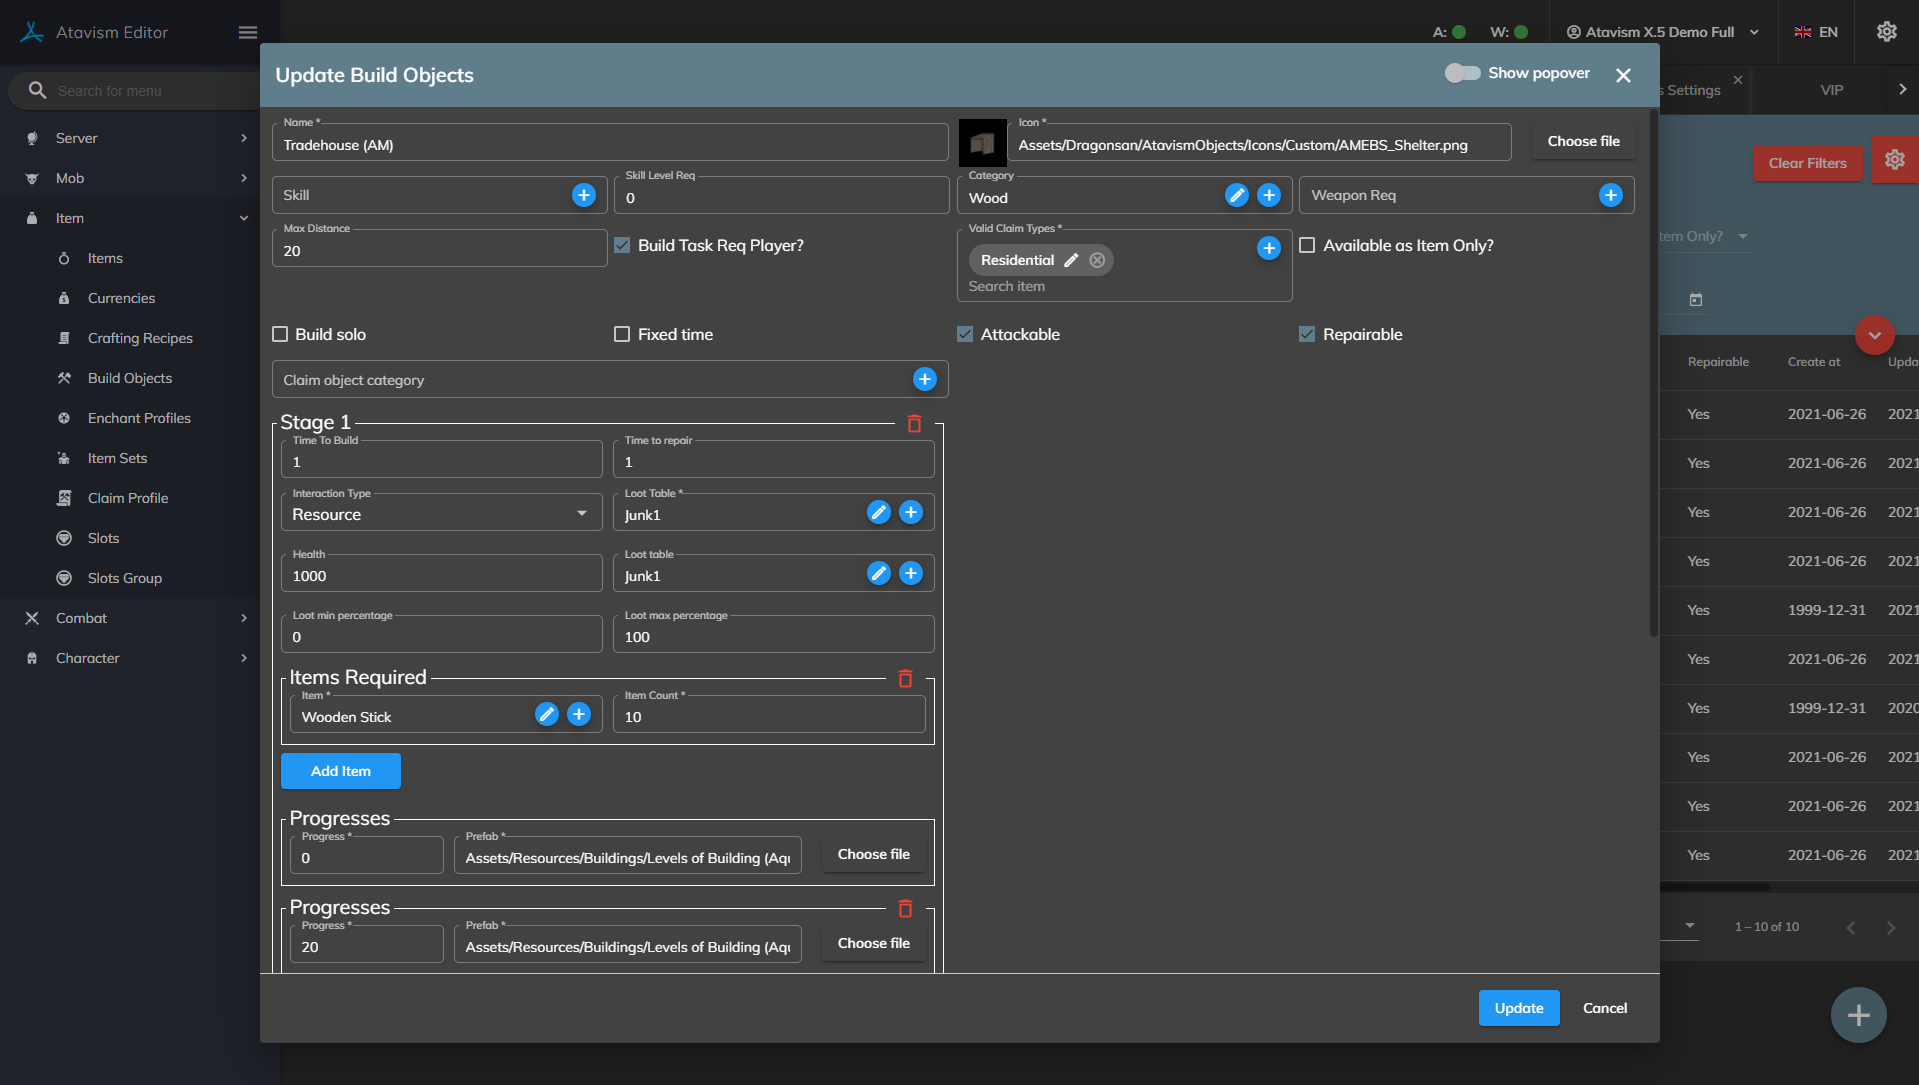Add a Weapon Req entry

pos(1610,195)
